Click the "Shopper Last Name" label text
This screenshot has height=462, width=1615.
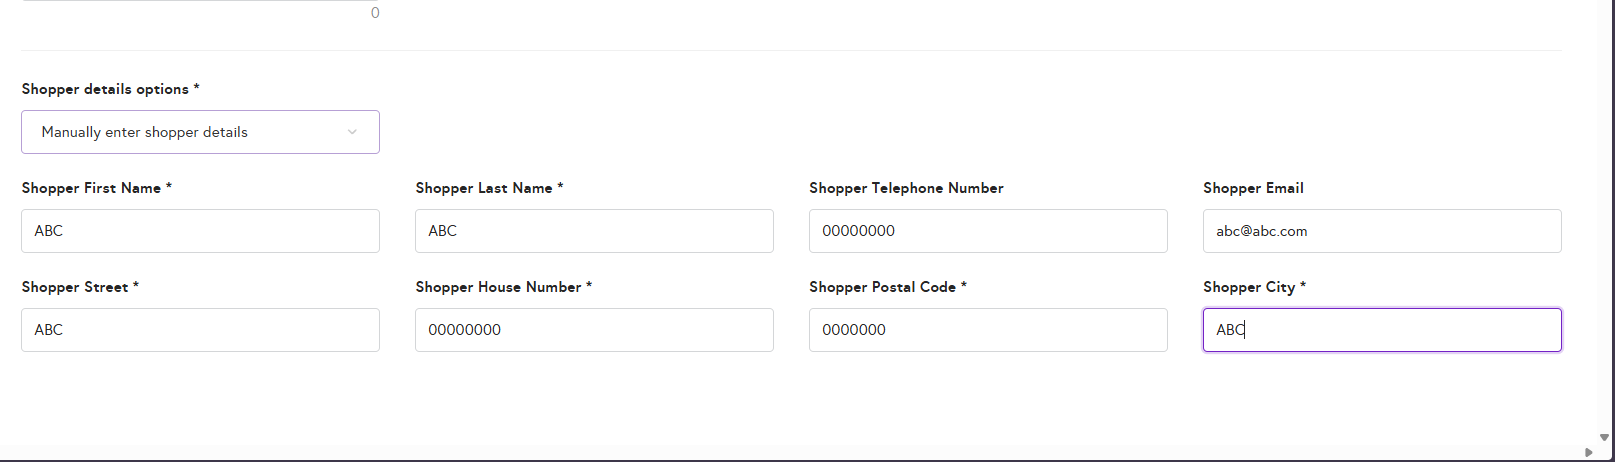pos(484,188)
